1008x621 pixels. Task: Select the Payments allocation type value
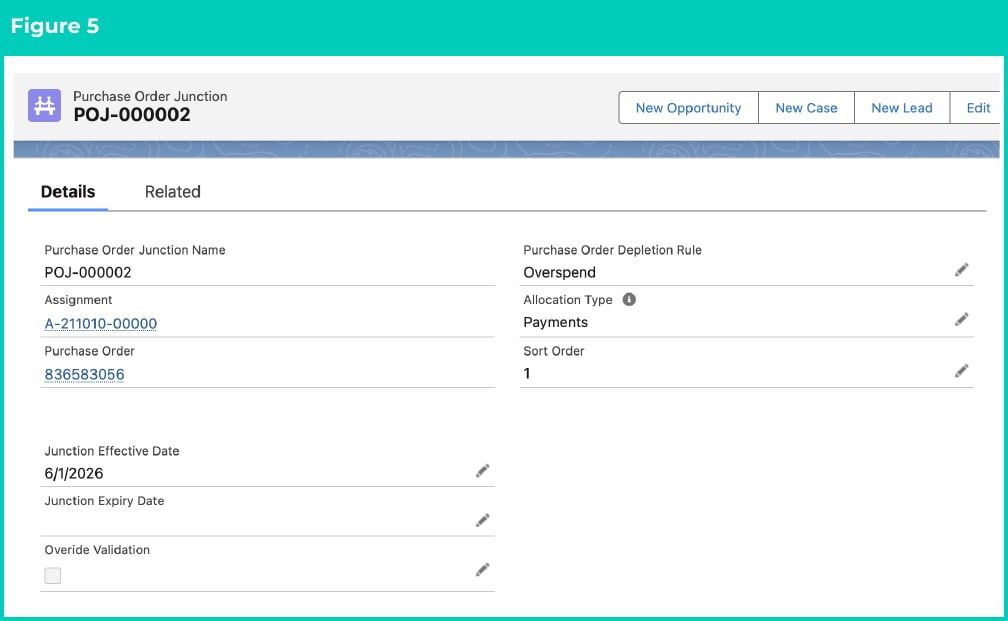coord(555,322)
